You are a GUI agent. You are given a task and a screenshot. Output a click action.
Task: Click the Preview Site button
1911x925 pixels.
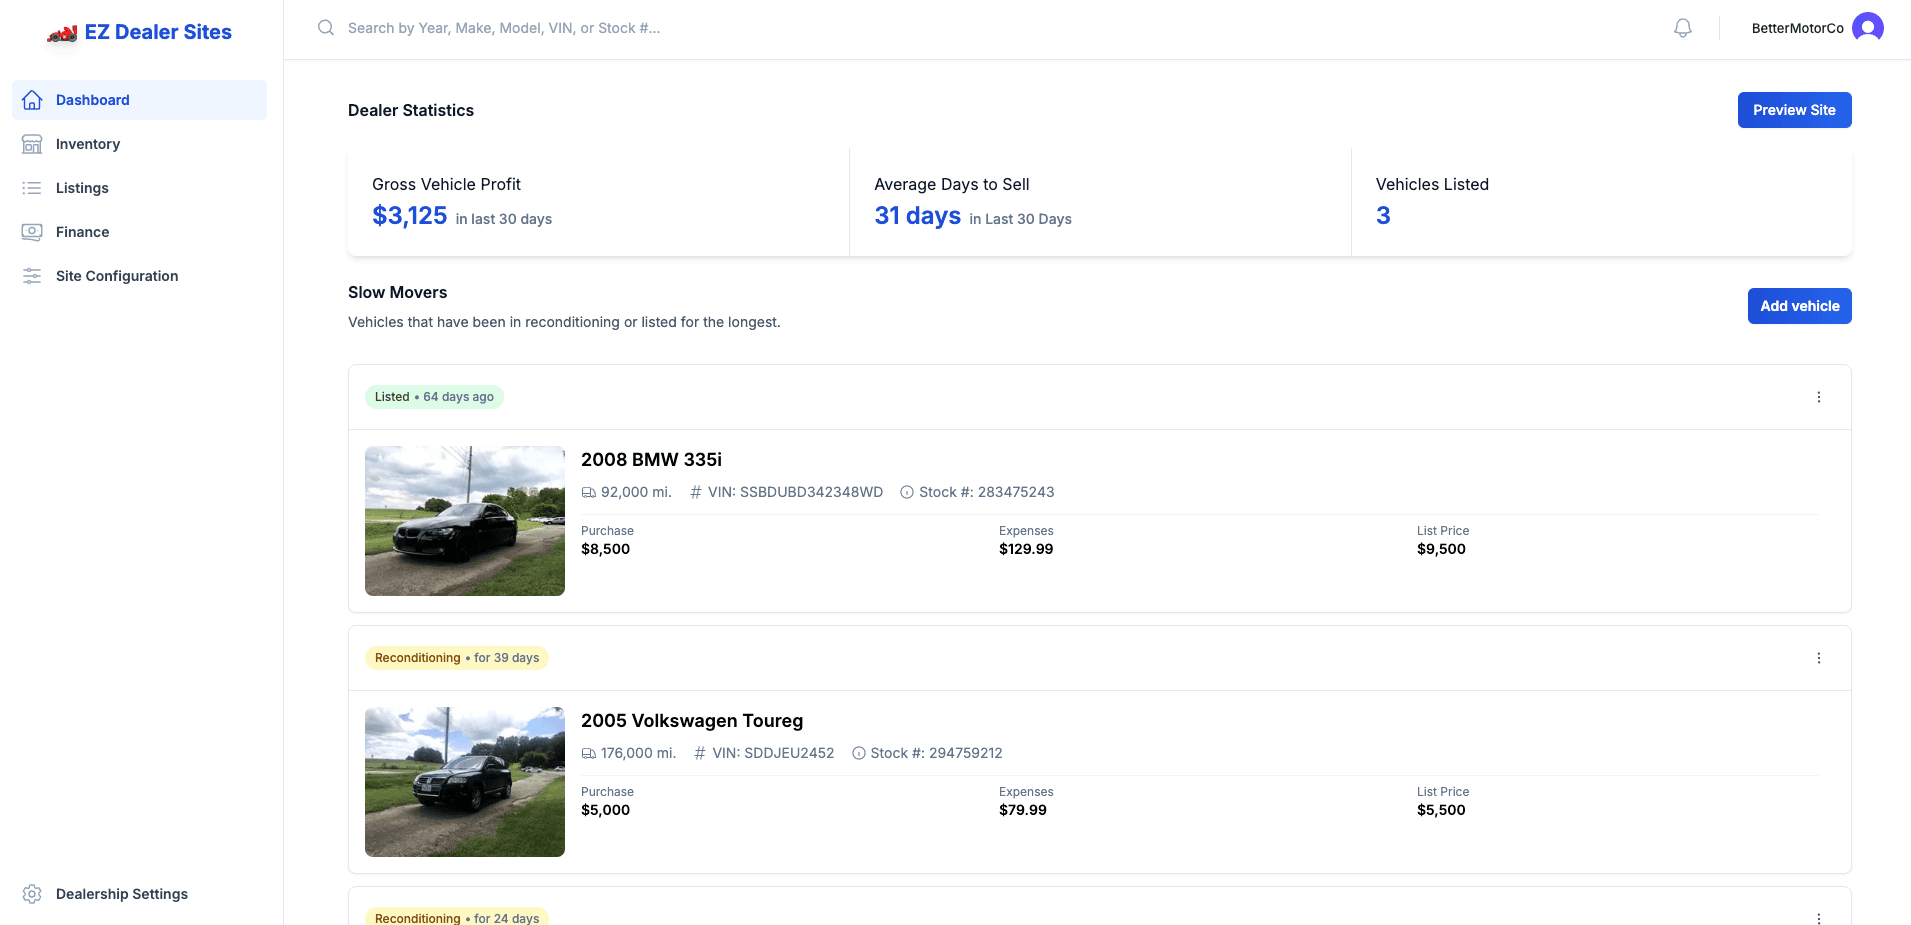pos(1794,110)
